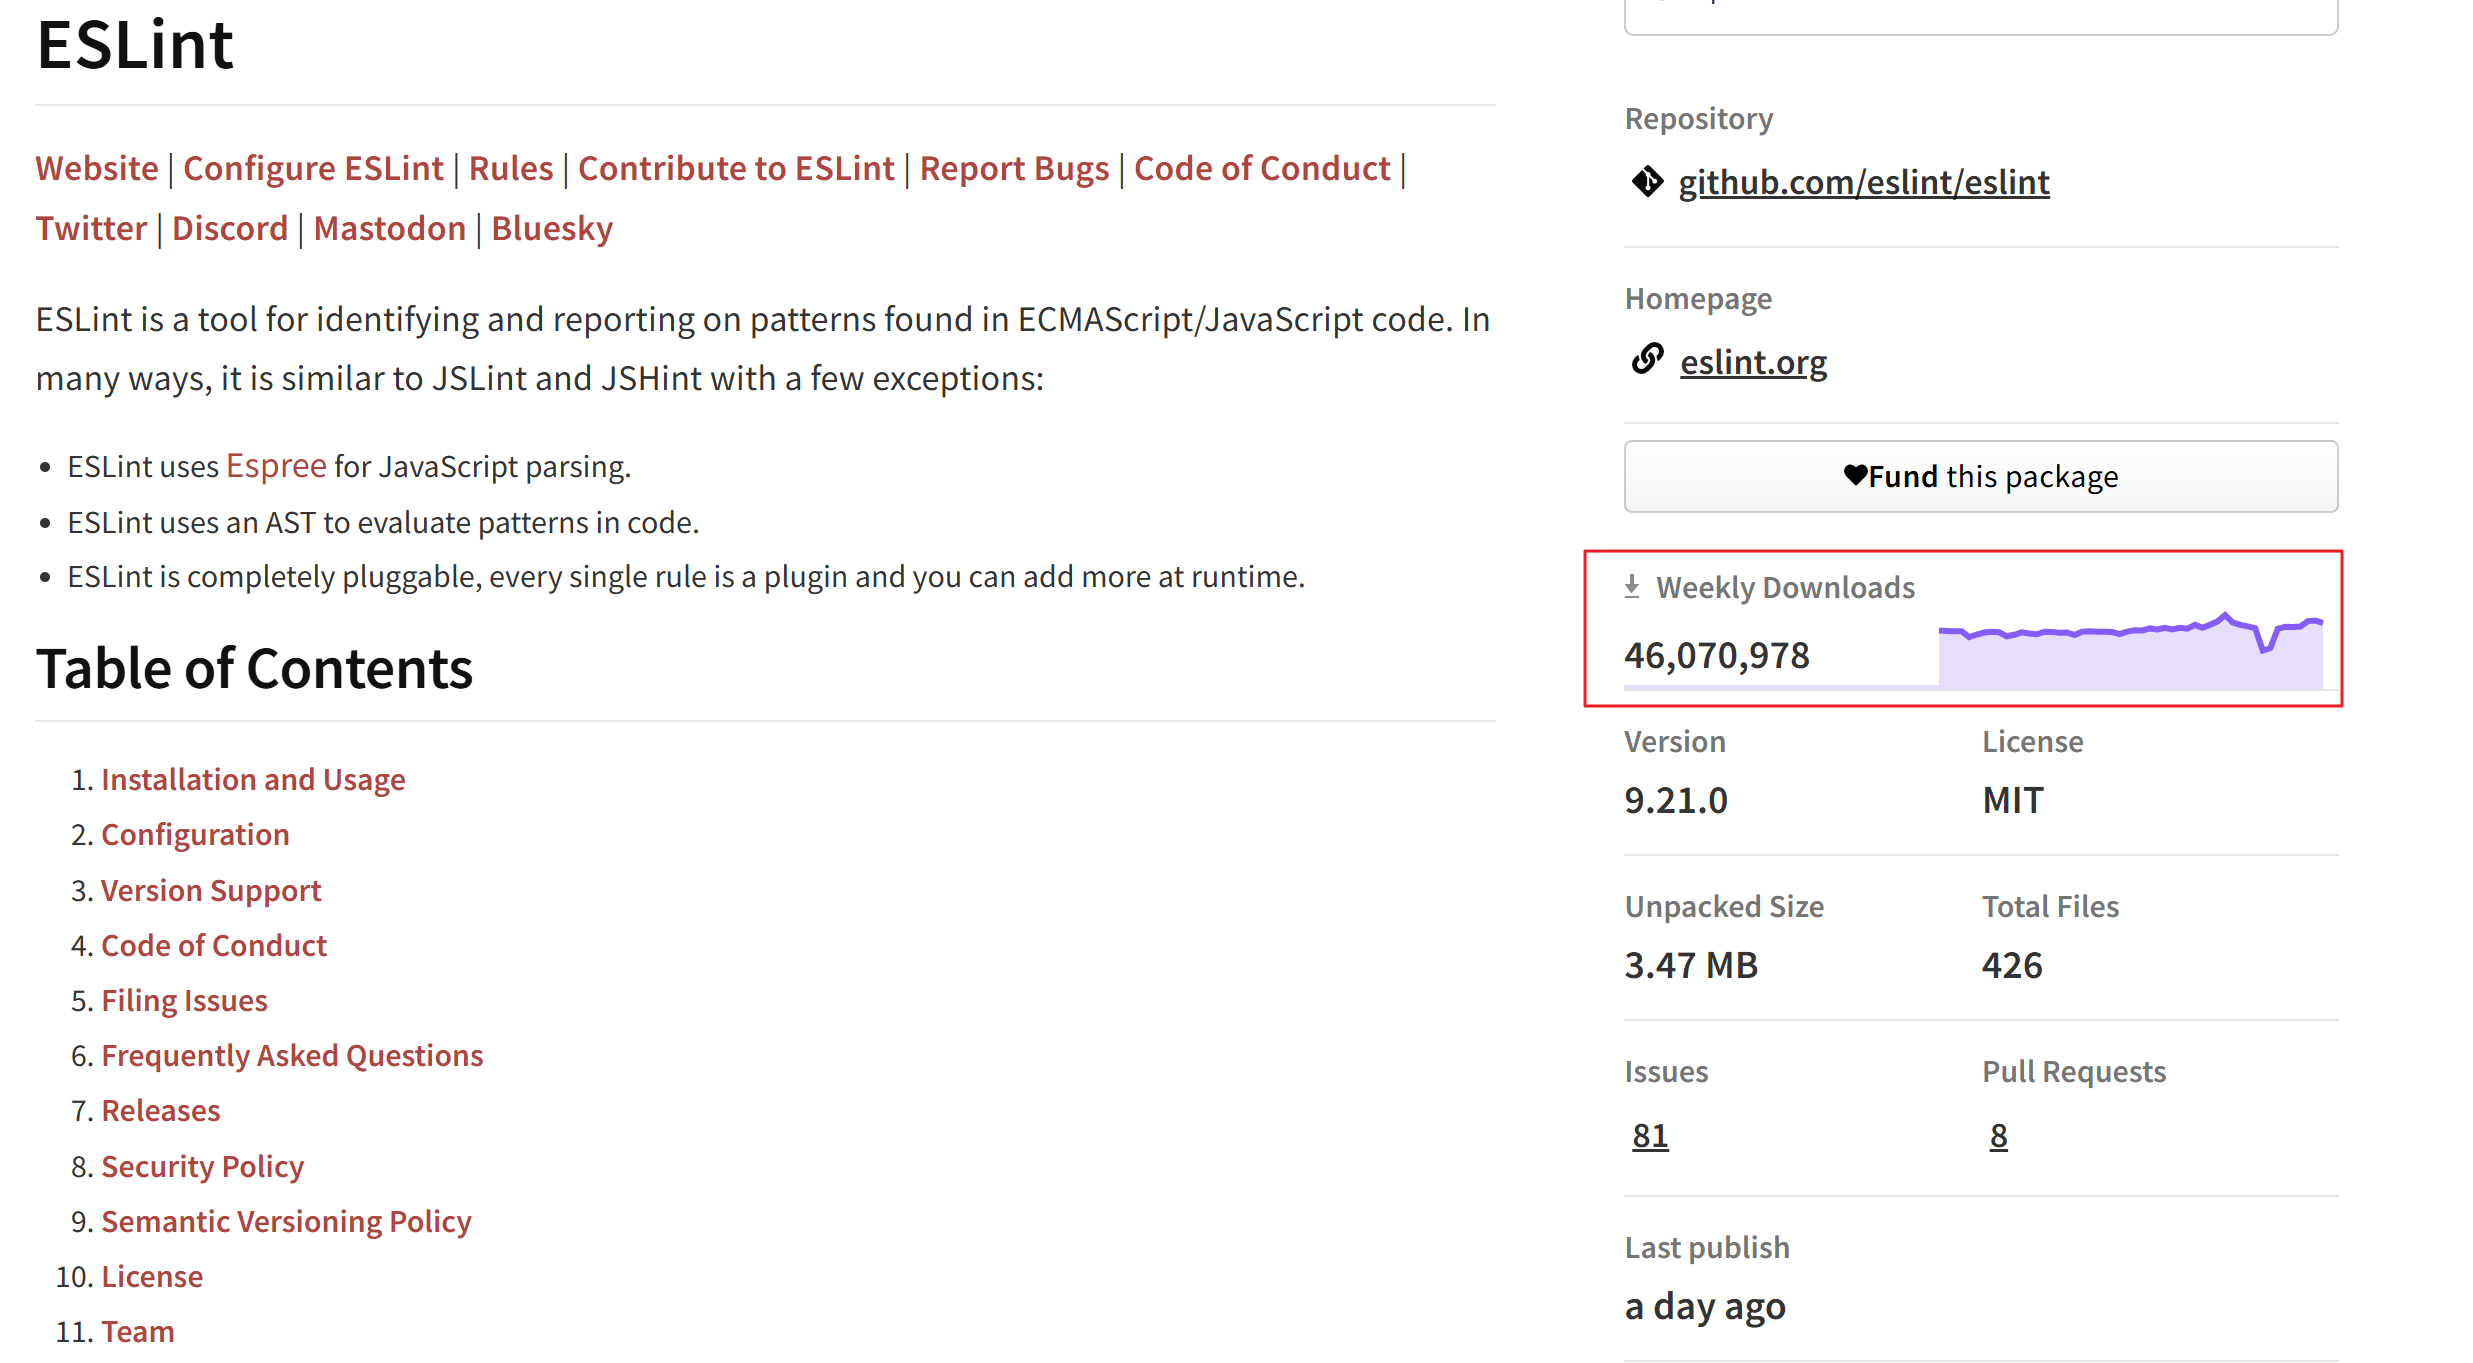
Task: Click the Weekly Downloads arrow icon
Action: tap(1632, 587)
